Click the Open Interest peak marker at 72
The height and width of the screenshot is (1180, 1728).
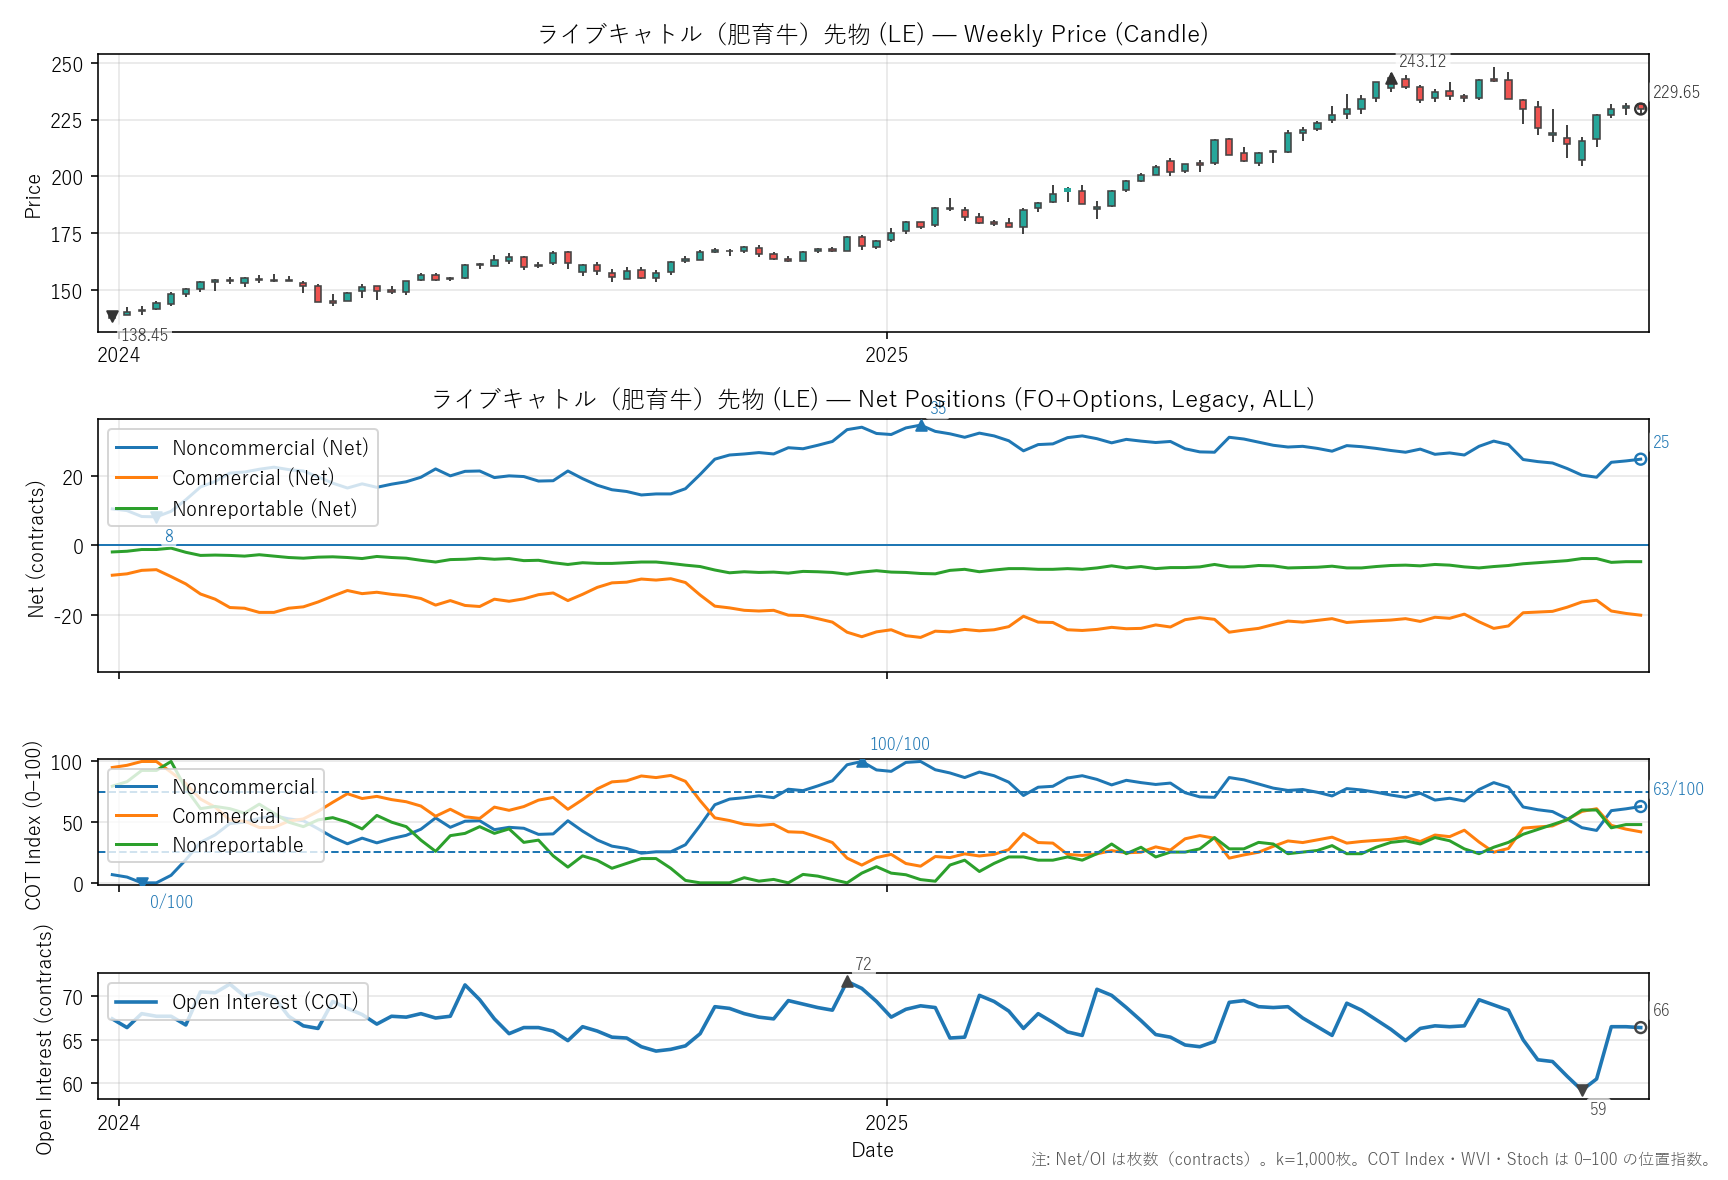[x=847, y=982]
